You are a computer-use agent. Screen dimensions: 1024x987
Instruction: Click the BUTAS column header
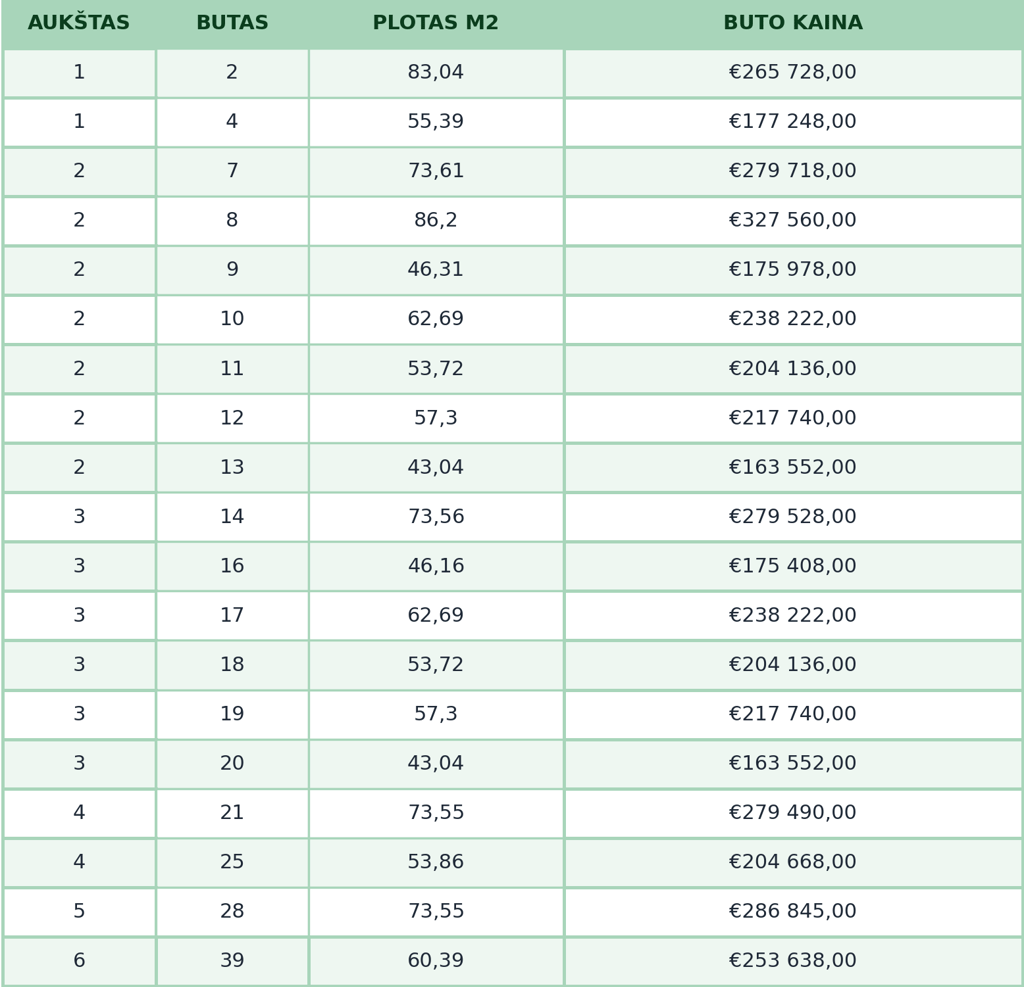[x=232, y=23]
